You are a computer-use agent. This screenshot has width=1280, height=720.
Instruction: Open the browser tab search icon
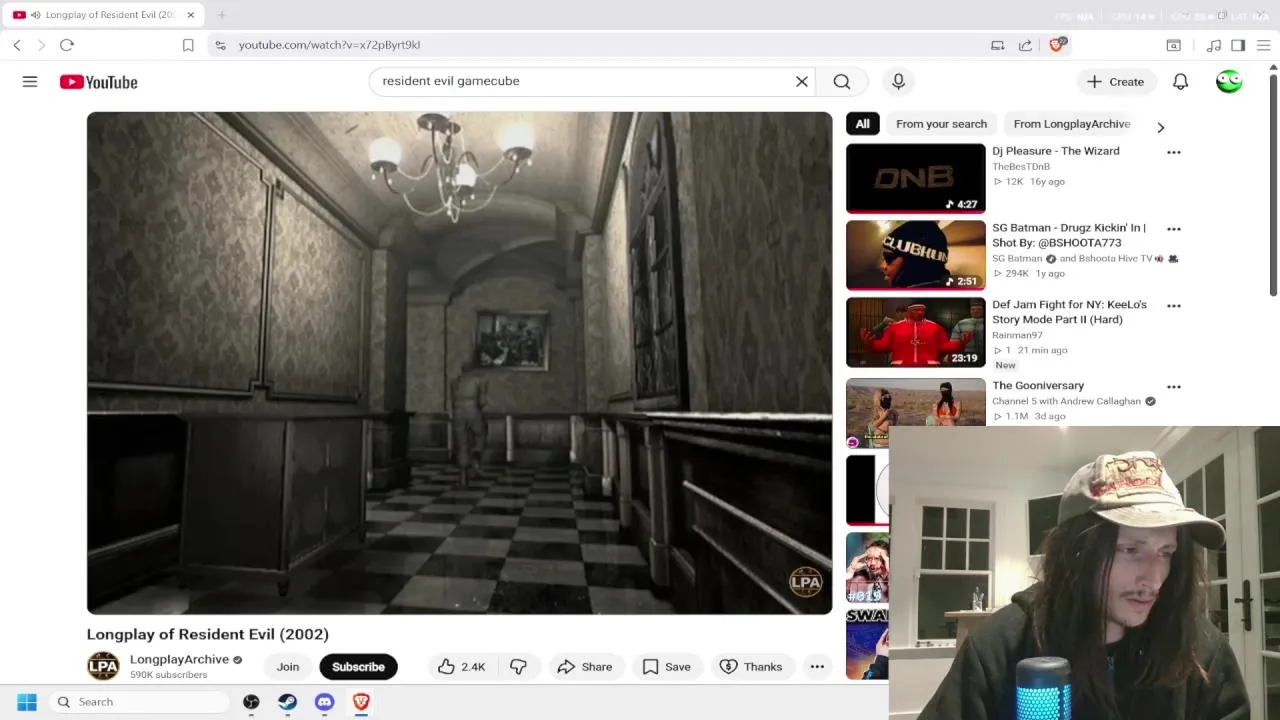(1174, 45)
